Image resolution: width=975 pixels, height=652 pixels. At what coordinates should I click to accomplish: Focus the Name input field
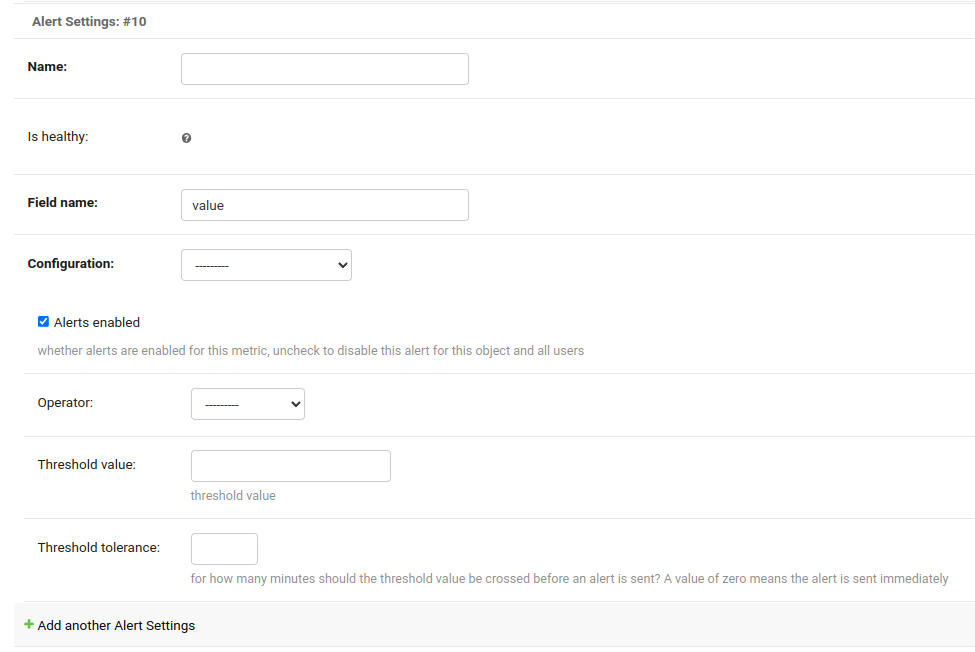(x=325, y=69)
